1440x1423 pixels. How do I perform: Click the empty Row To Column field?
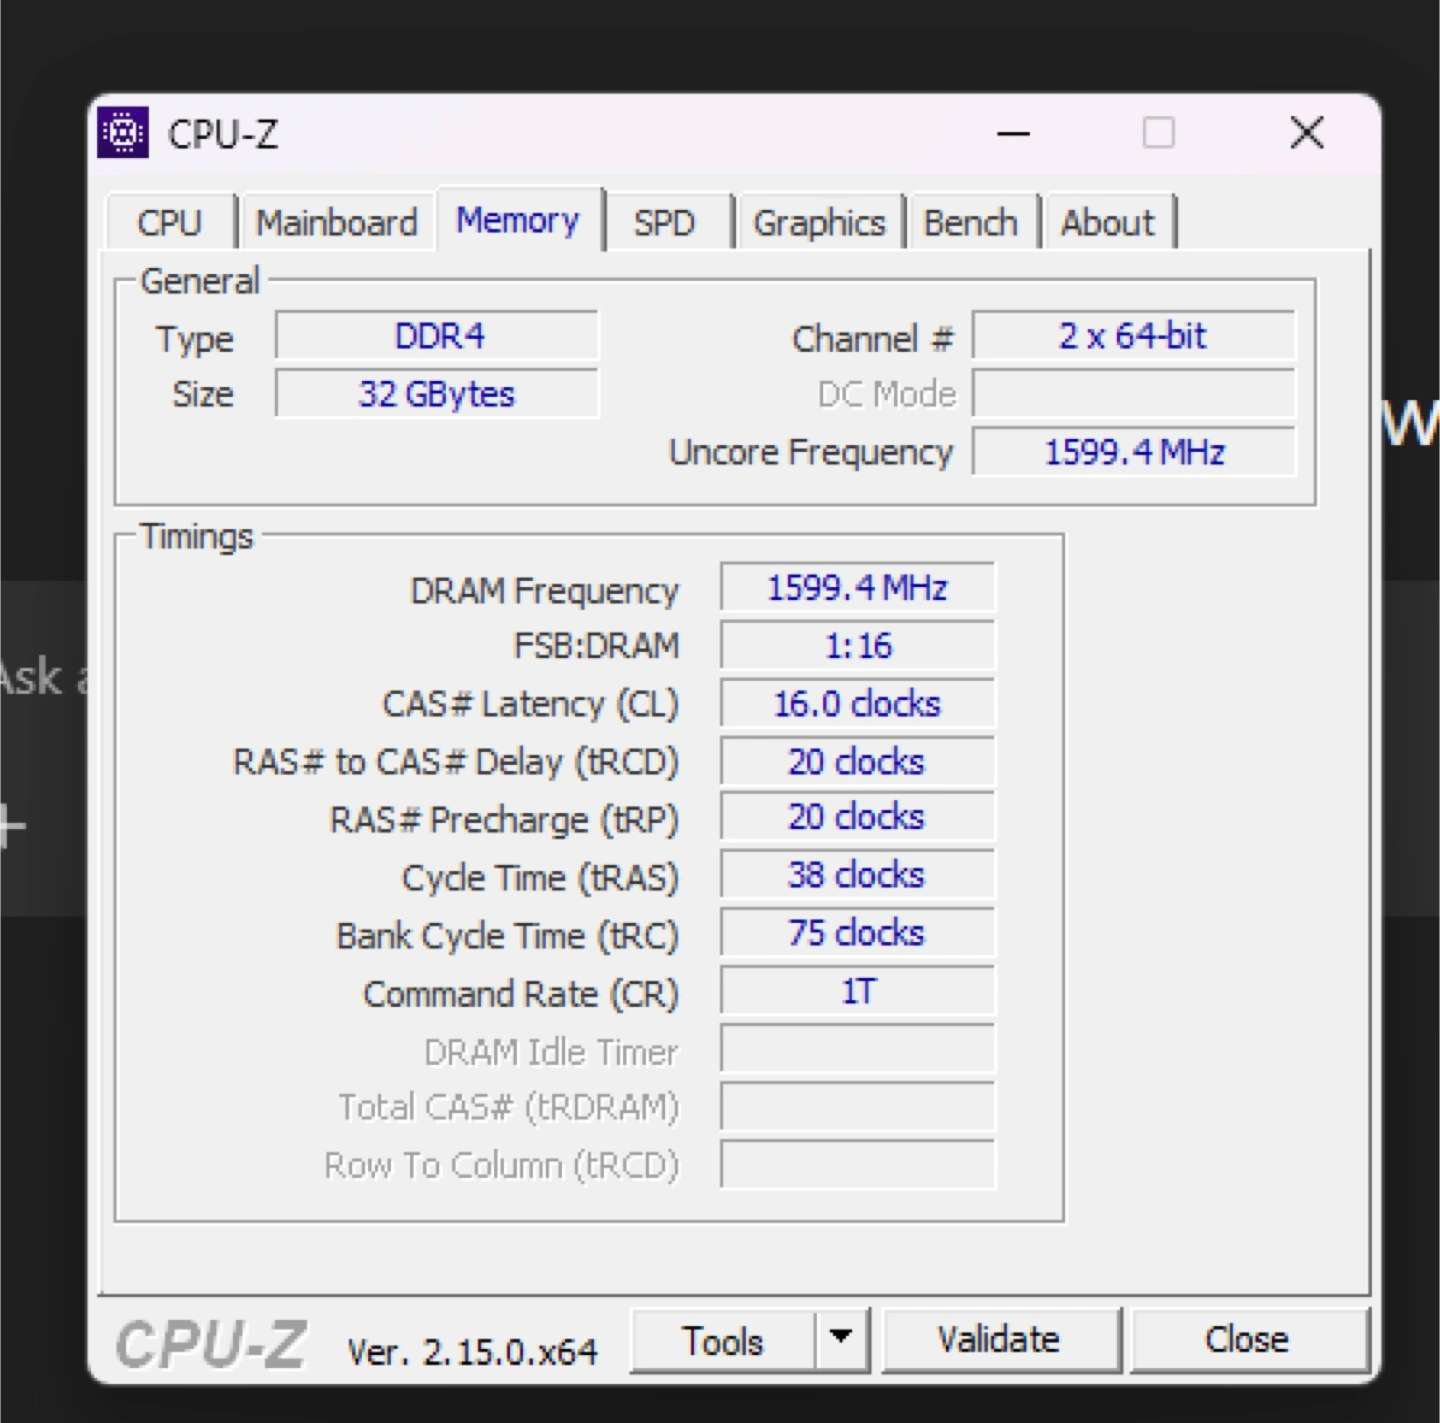click(857, 1164)
